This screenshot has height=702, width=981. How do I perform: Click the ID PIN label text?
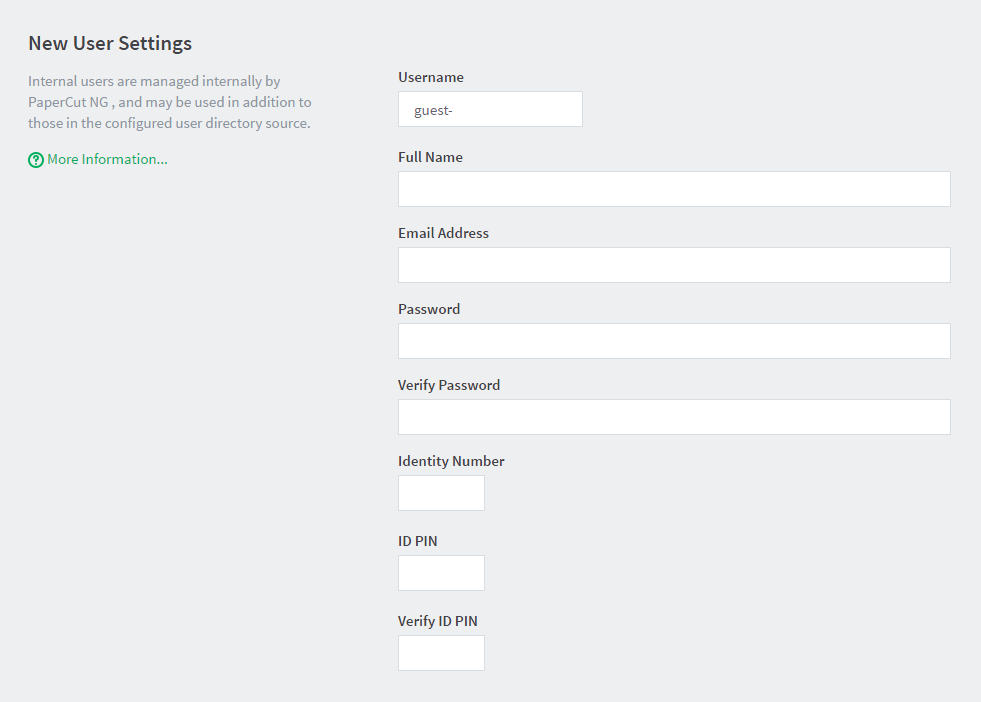tap(418, 541)
